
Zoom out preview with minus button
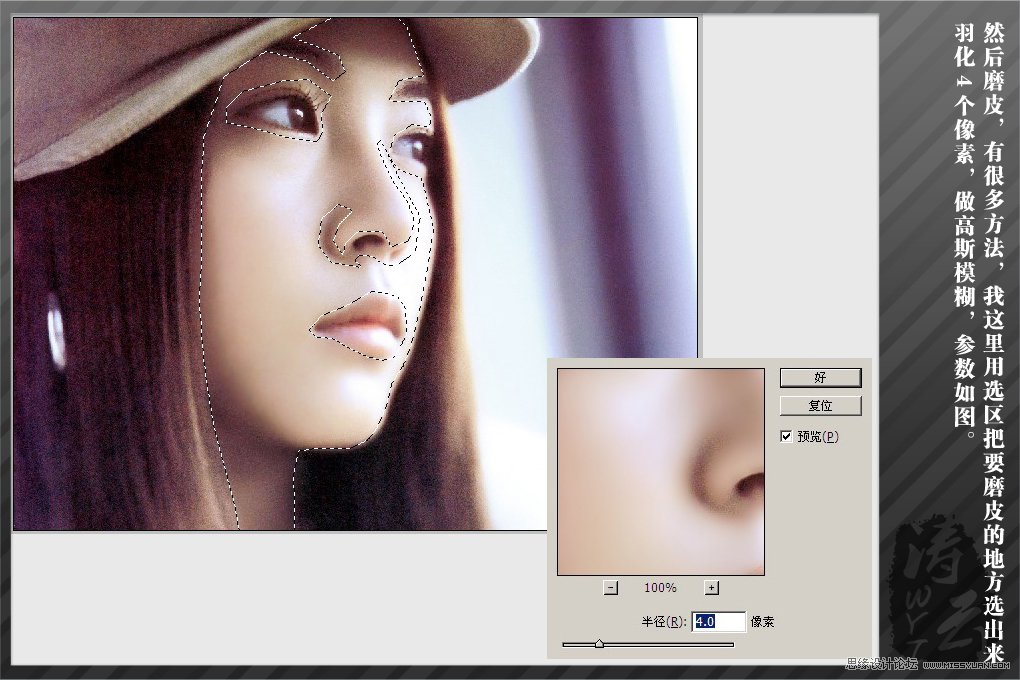(x=611, y=588)
